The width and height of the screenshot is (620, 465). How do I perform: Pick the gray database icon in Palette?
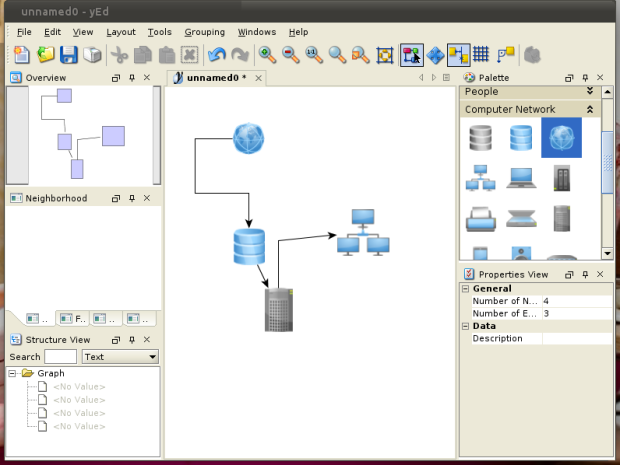point(481,137)
